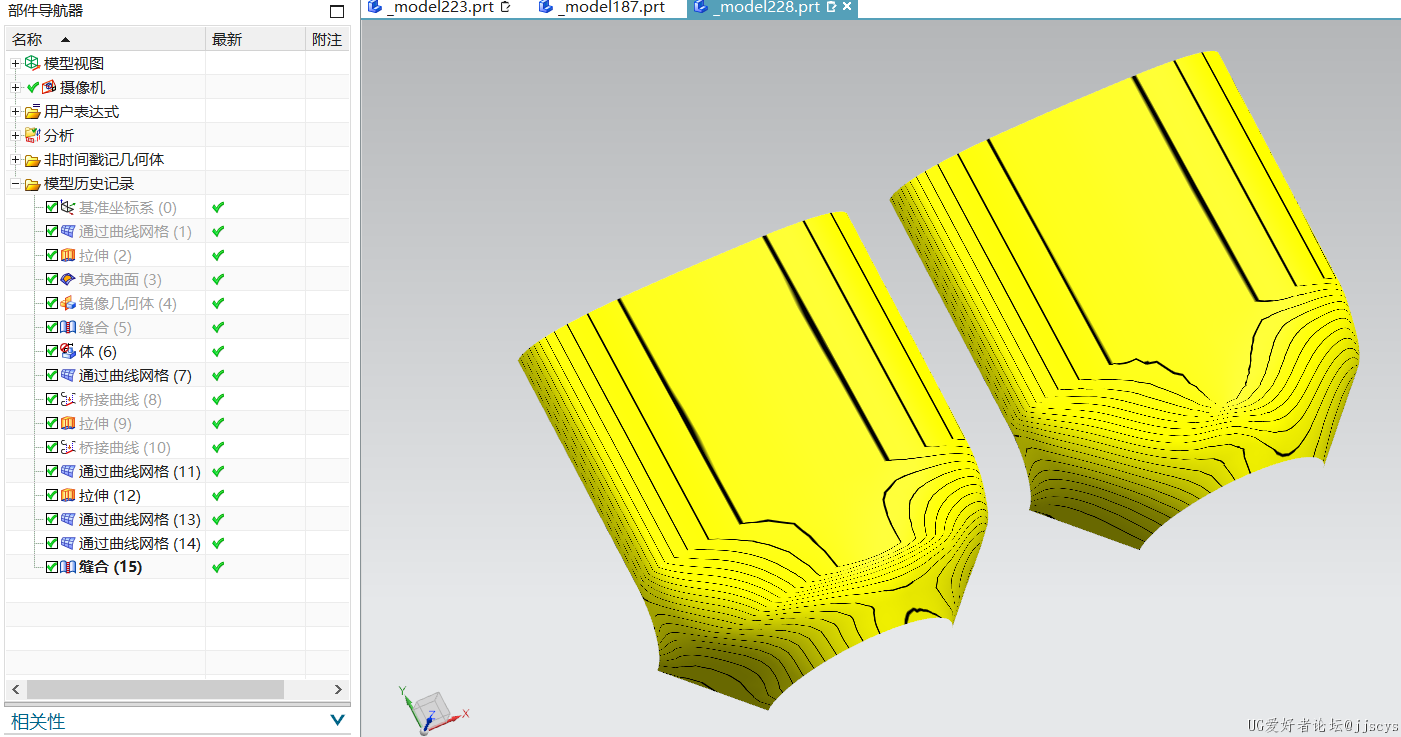
Task: Click the 镜像几何体 (4) feature icon
Action: (x=67, y=303)
